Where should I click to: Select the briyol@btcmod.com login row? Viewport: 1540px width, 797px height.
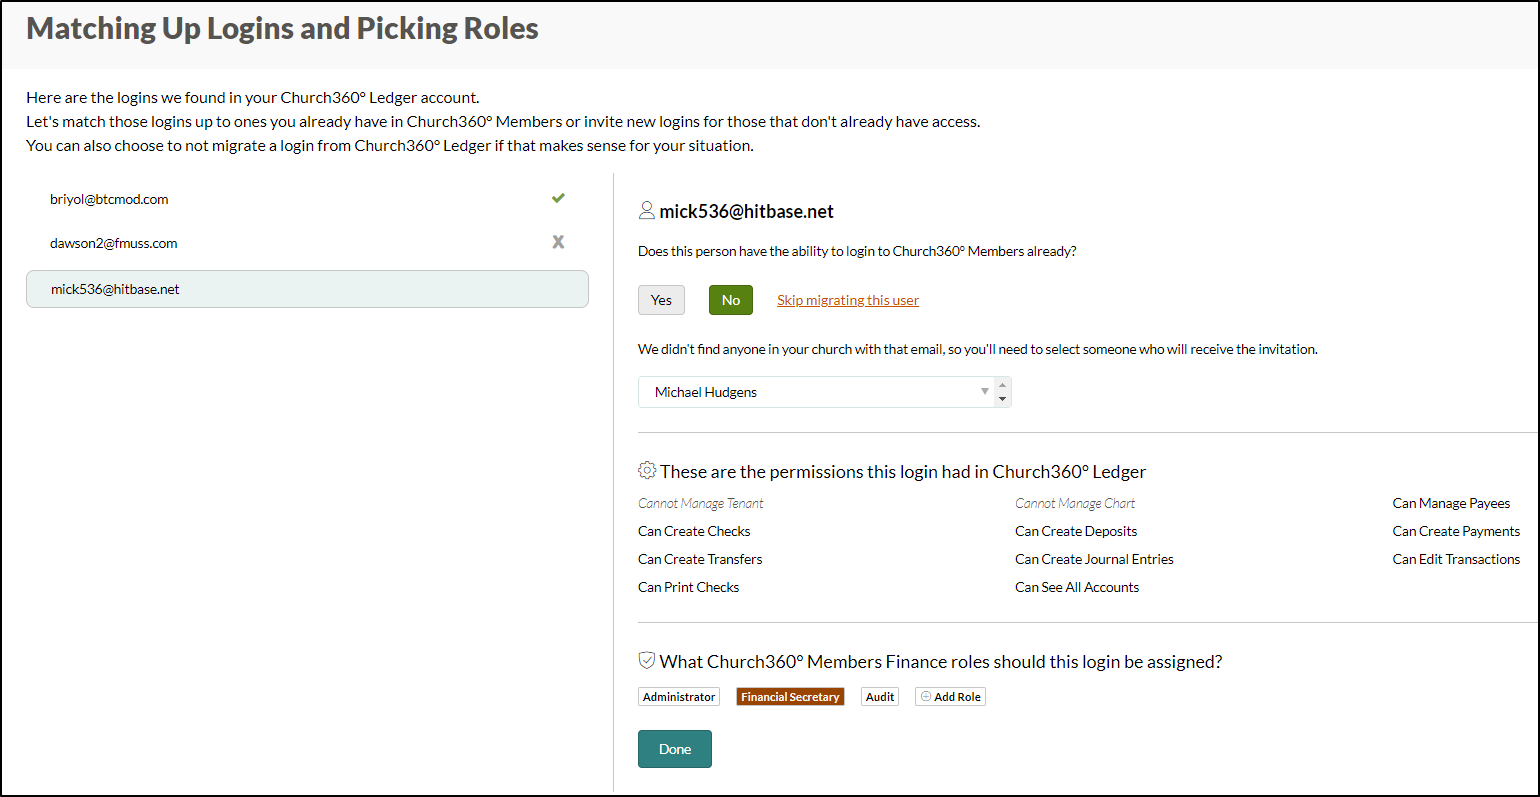click(307, 199)
